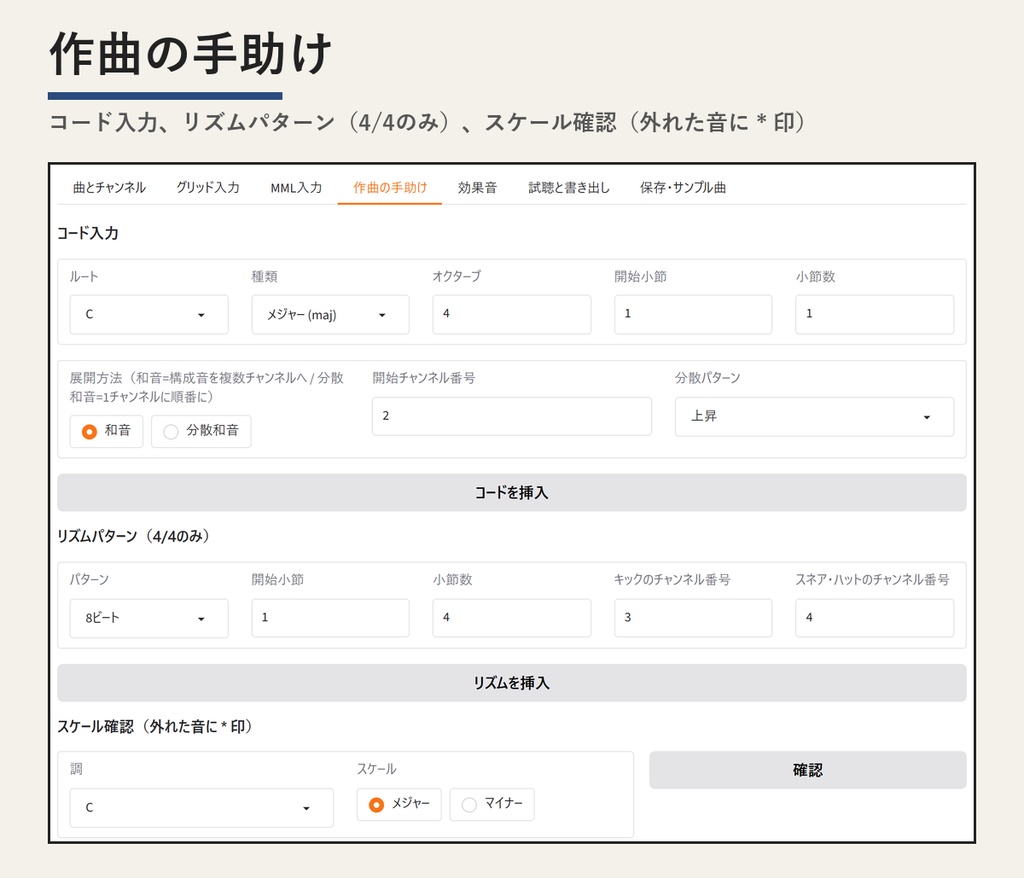Switch to the 曲とチャンネル tab

tap(110, 187)
